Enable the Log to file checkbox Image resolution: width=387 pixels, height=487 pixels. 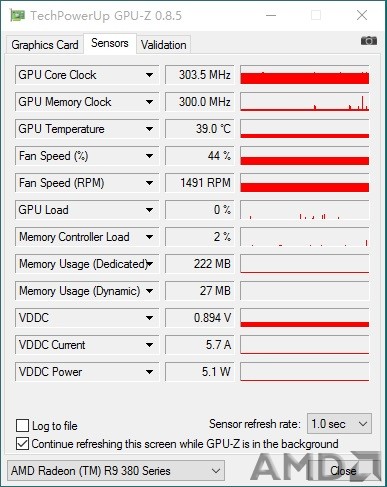click(x=22, y=426)
